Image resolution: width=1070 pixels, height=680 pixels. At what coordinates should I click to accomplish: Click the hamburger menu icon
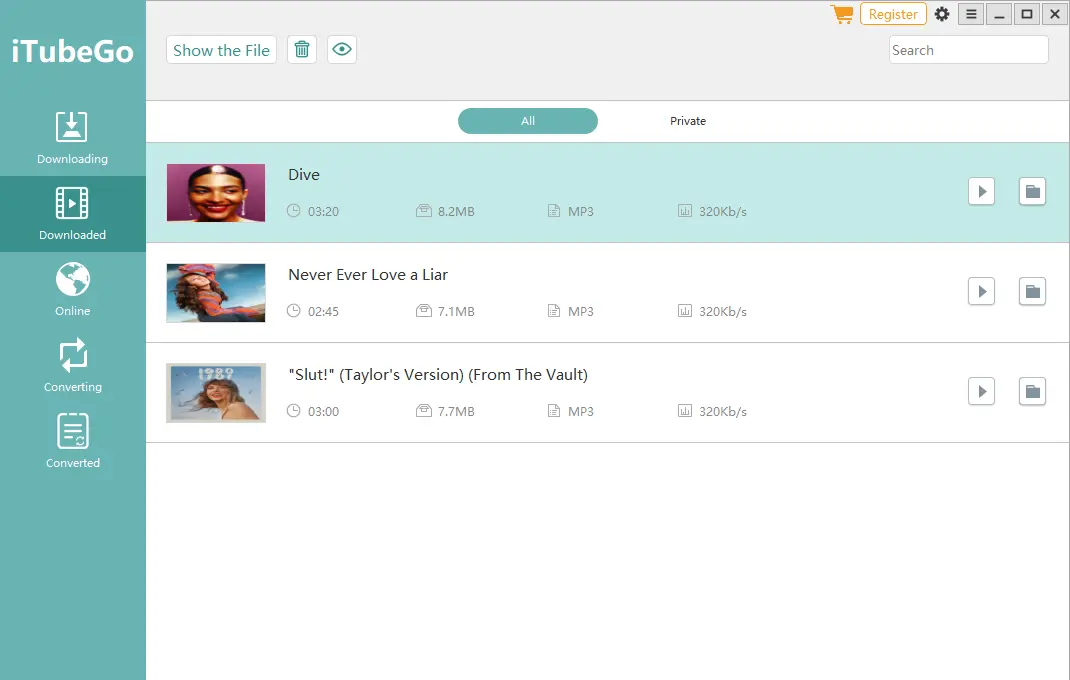(971, 14)
